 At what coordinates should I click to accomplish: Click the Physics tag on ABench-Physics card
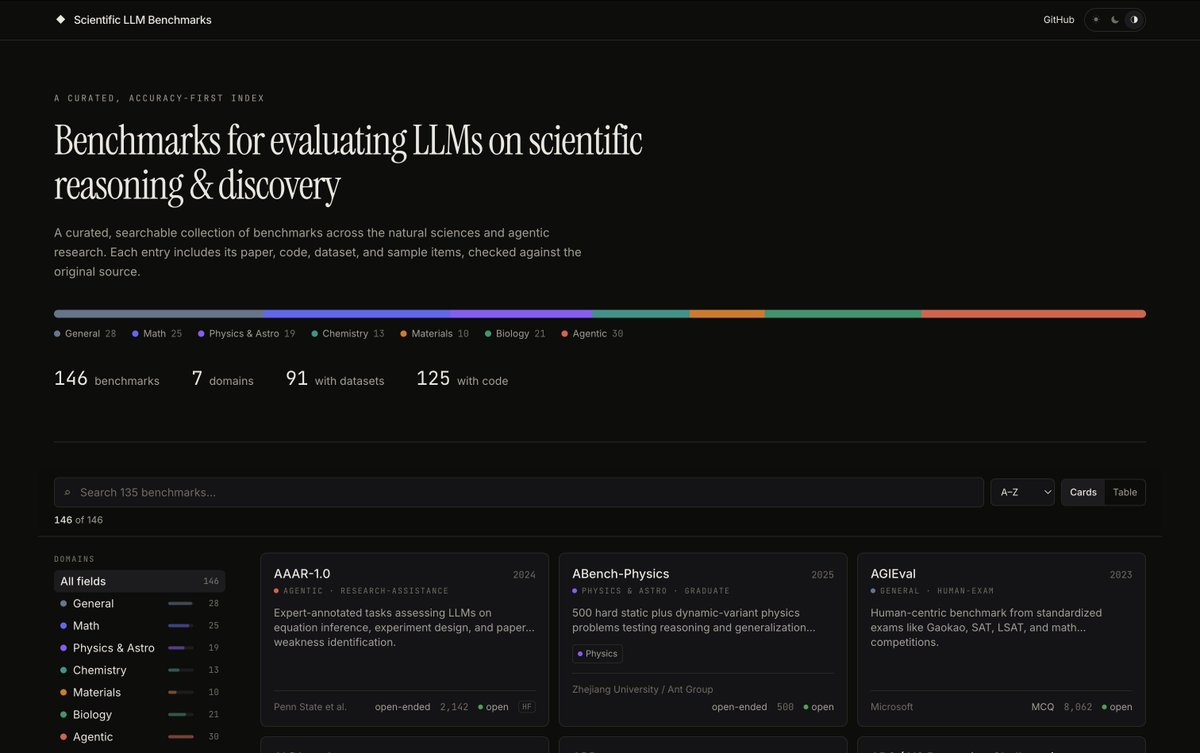pos(597,654)
